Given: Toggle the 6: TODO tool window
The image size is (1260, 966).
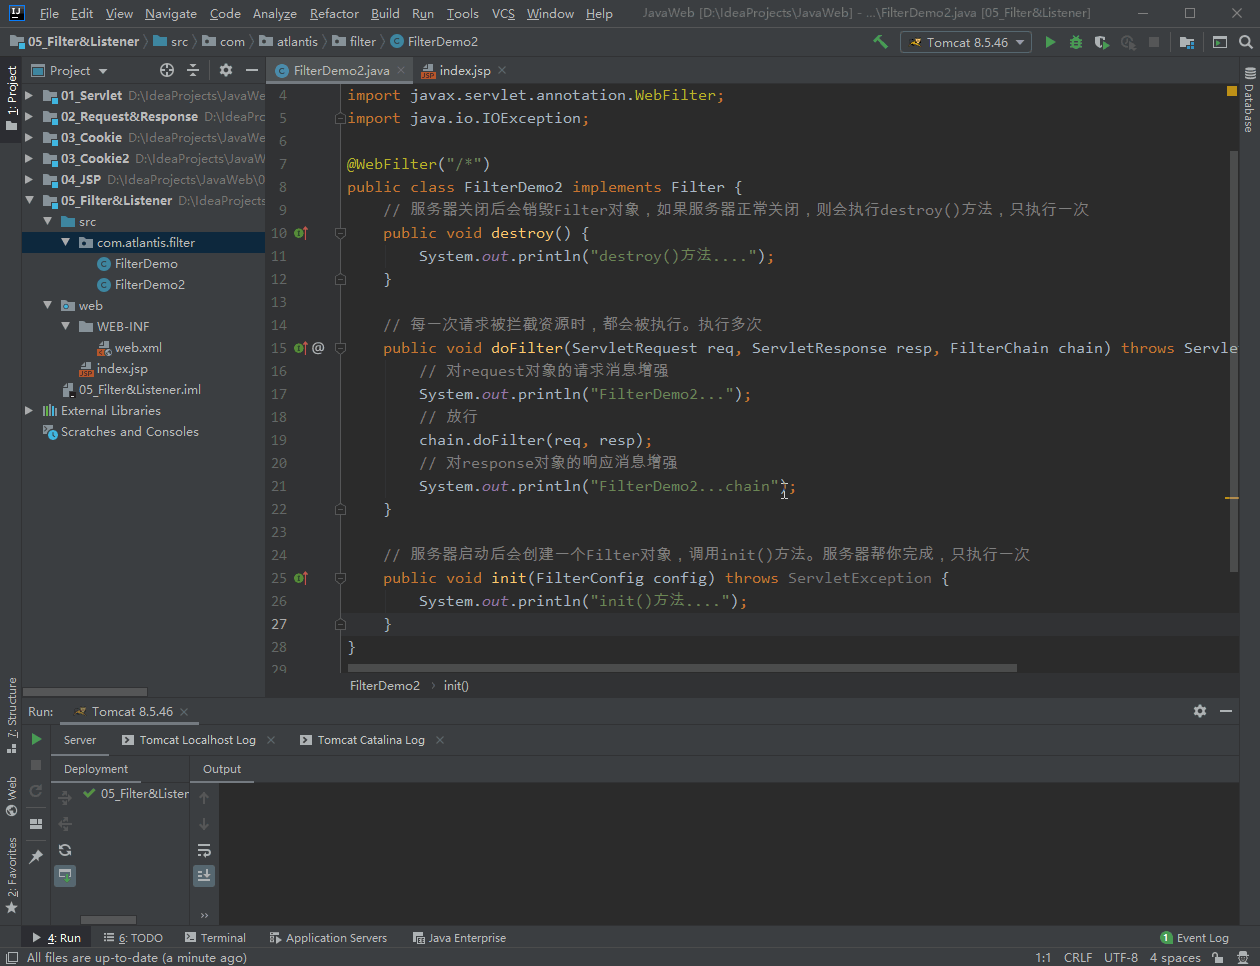Looking at the screenshot, I should [x=133, y=938].
